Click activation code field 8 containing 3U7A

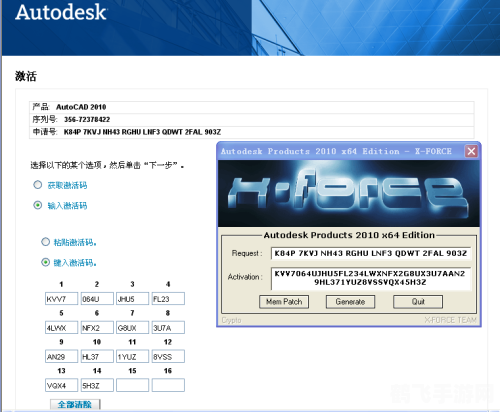pos(168,327)
